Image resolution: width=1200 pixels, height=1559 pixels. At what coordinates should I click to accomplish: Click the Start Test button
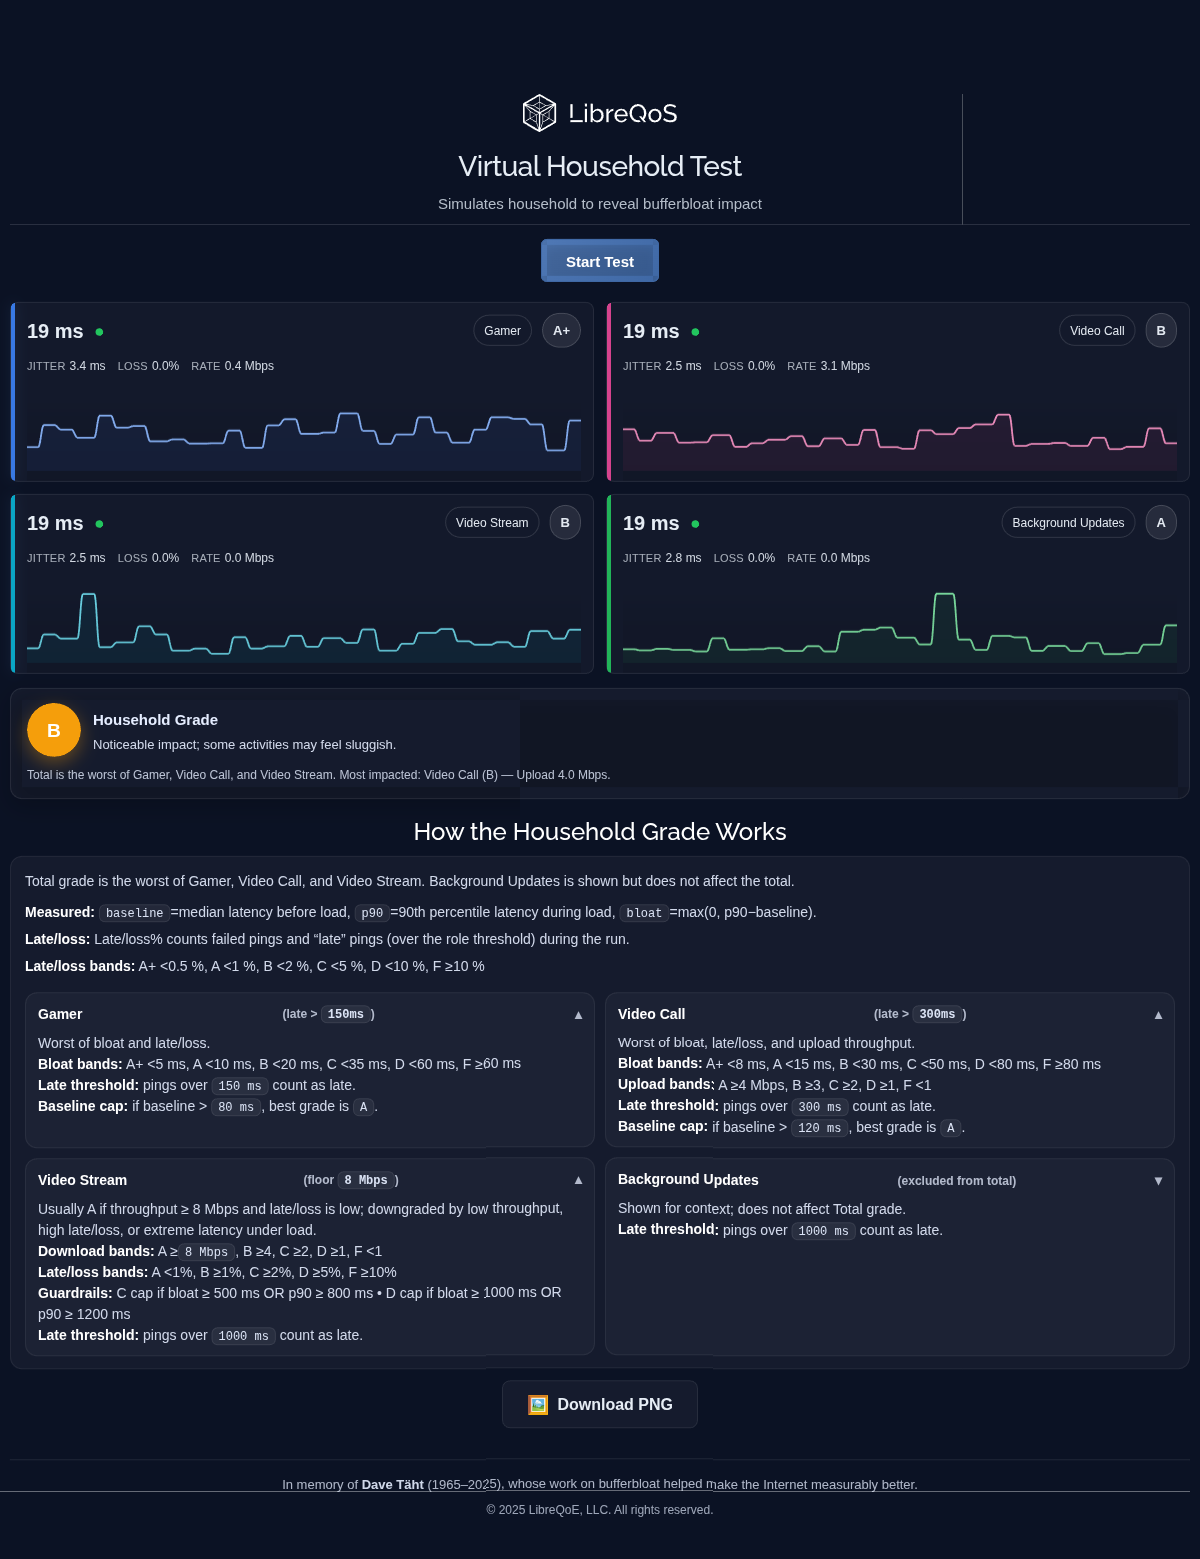click(x=600, y=261)
